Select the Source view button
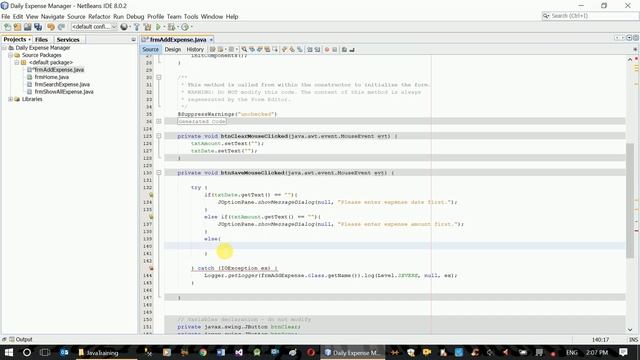 pos(150,49)
